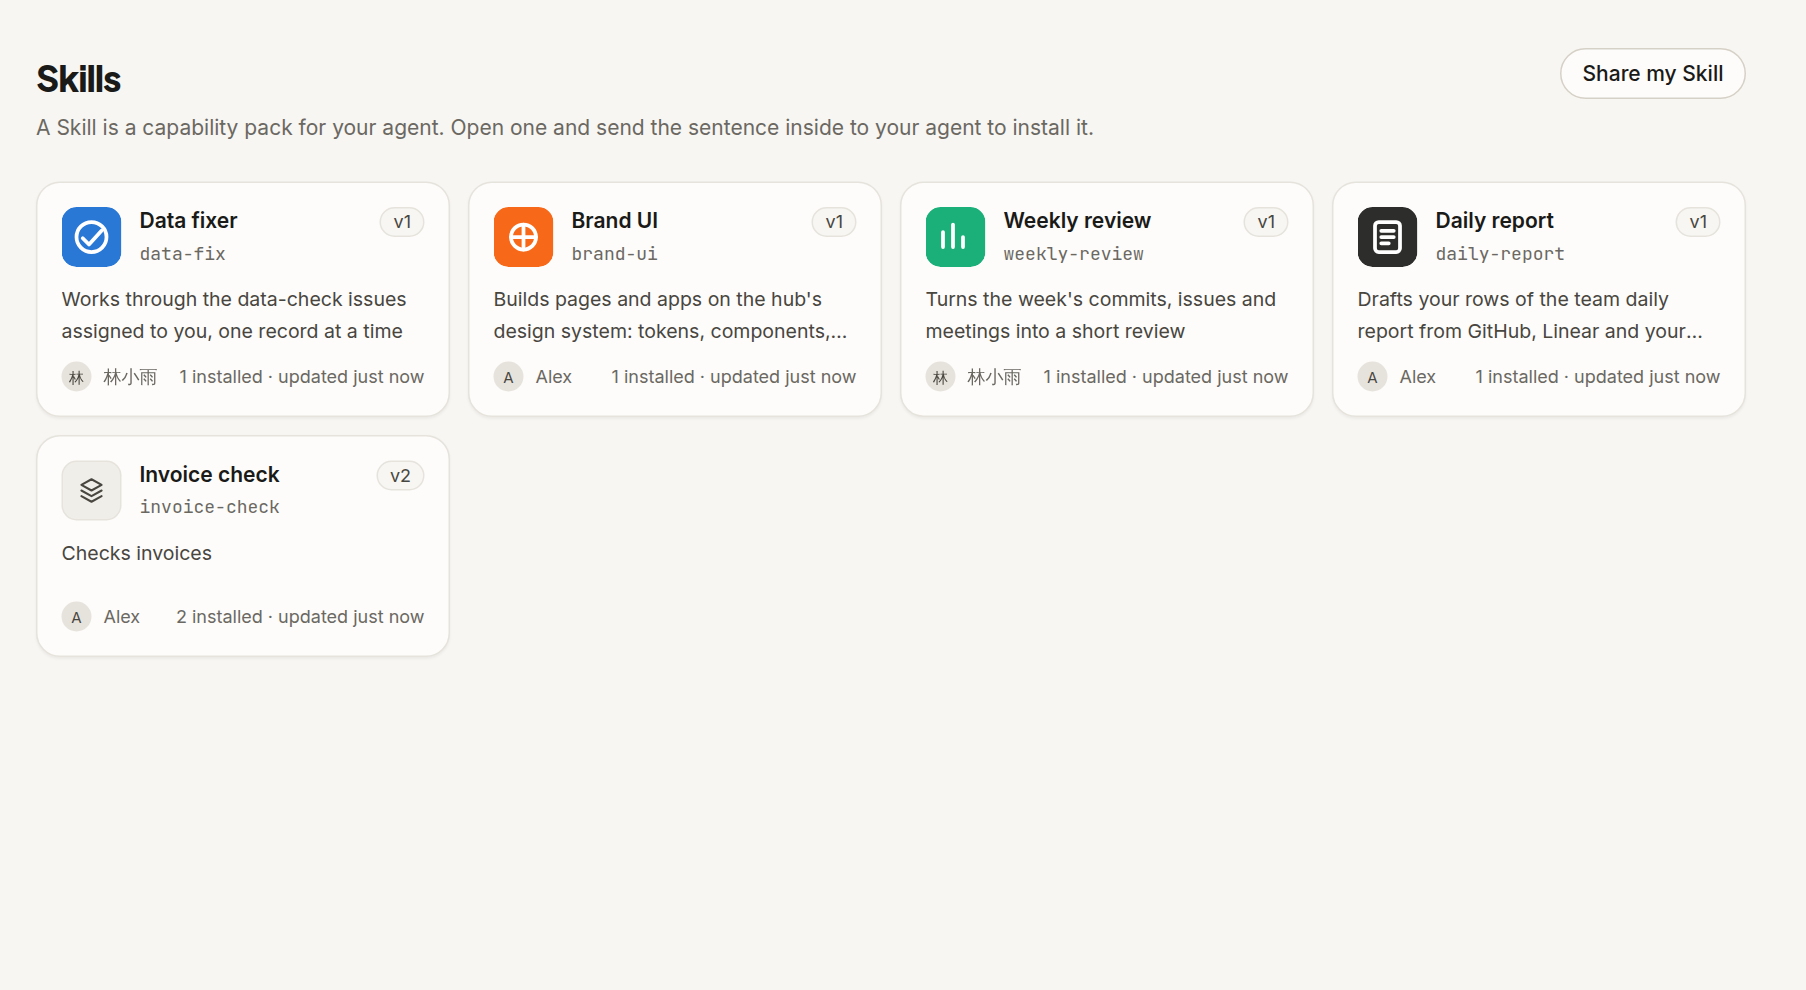The width and height of the screenshot is (1806, 990).
Task: Click the invoice-check slug text
Action: tap(210, 507)
